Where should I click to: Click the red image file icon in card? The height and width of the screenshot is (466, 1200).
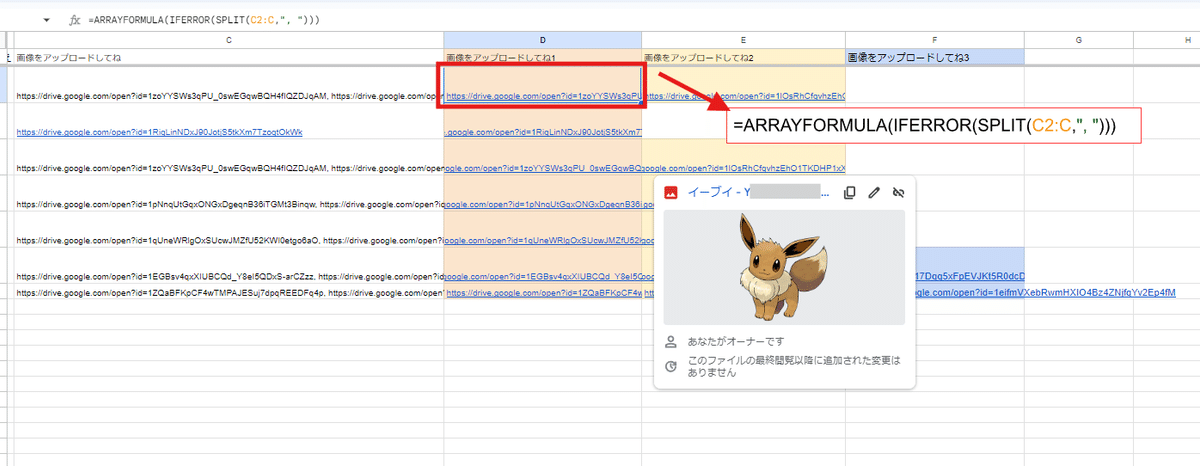click(671, 192)
